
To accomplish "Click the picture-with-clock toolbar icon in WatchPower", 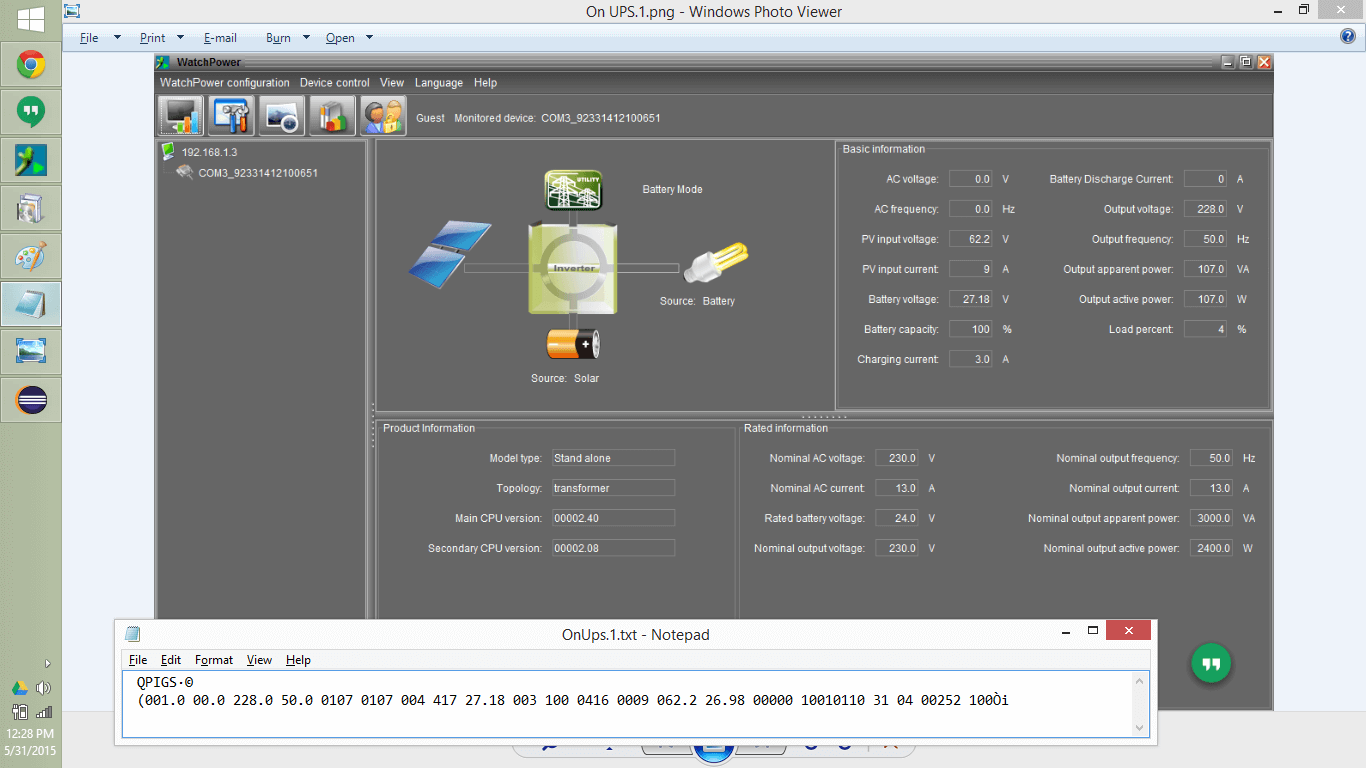I will click(281, 116).
